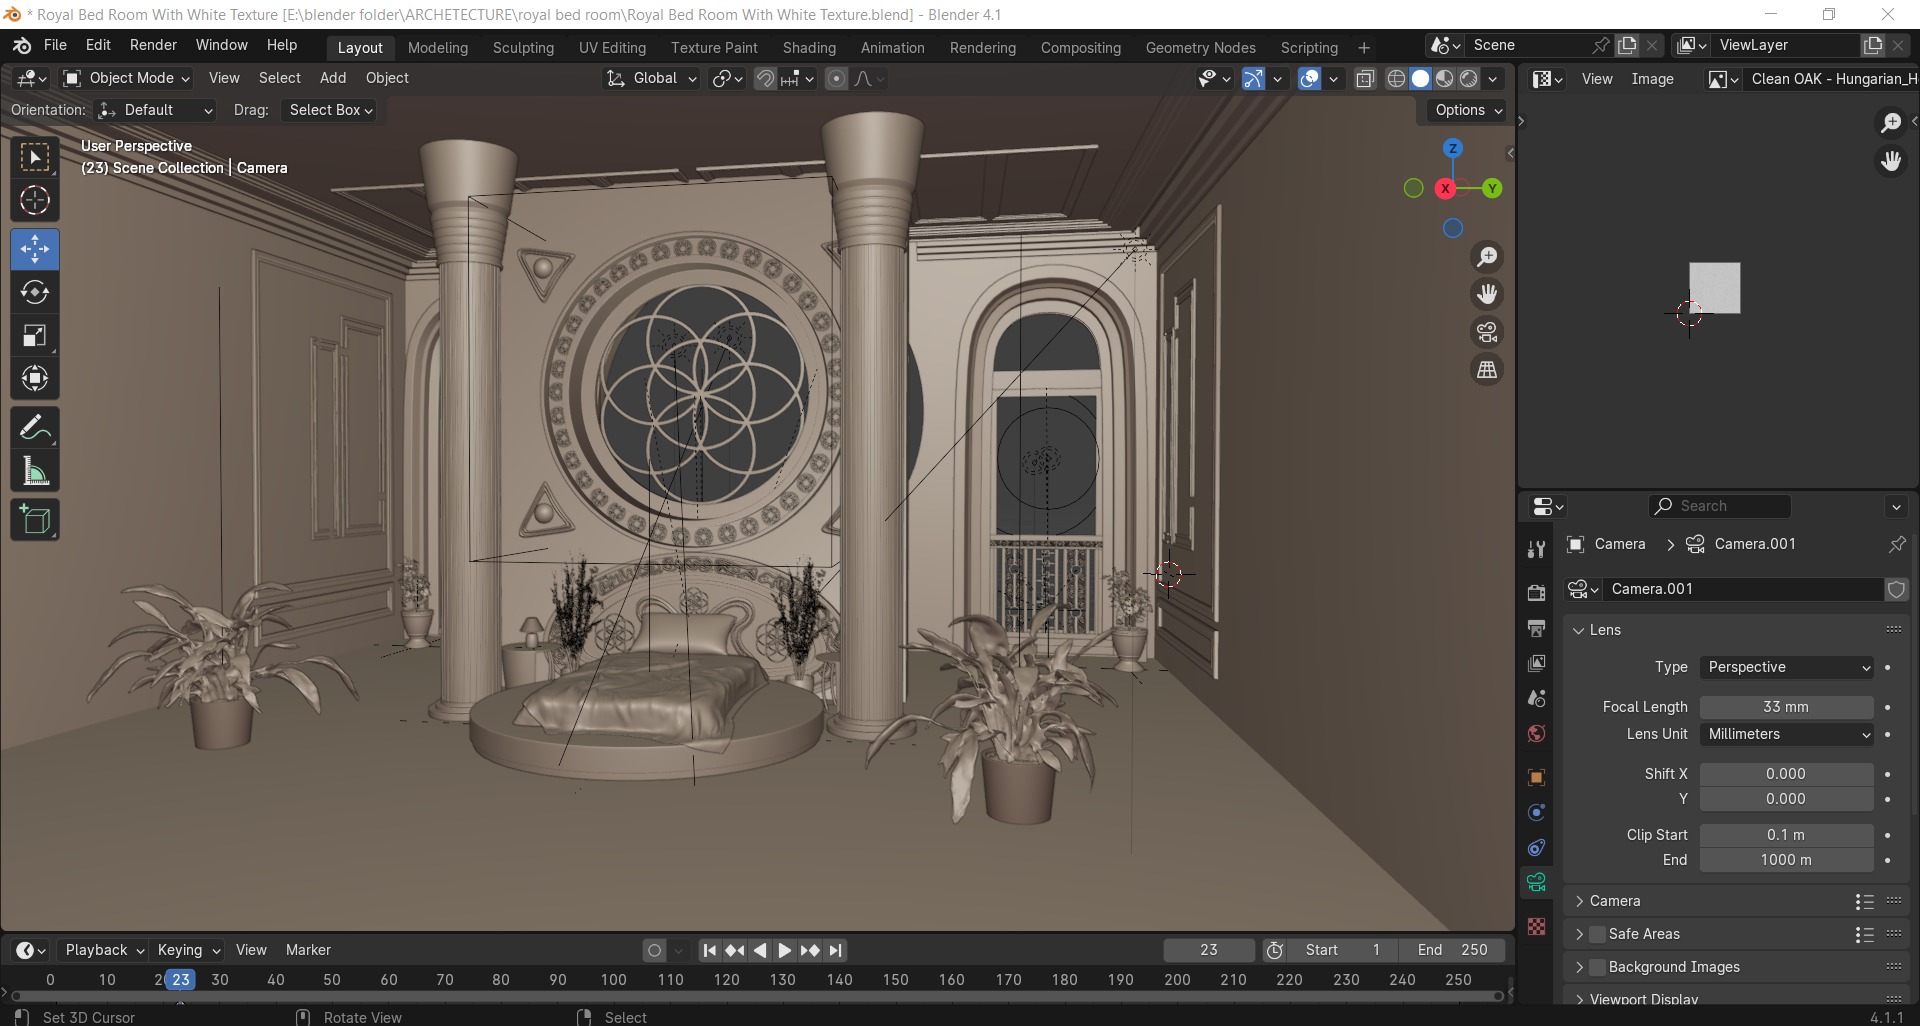Switch to the Shading workspace tab
Screen dimensions: 1920x1026
(809, 47)
